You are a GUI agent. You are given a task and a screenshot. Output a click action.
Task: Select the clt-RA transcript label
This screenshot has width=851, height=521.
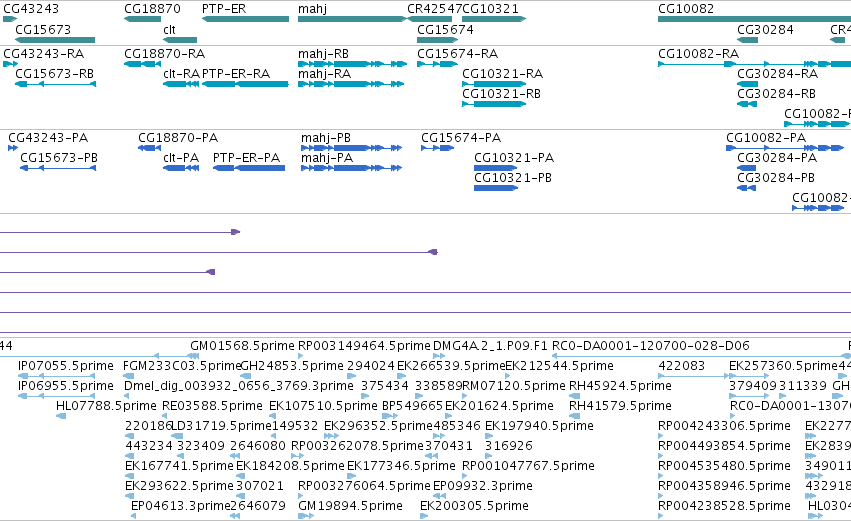coord(181,74)
